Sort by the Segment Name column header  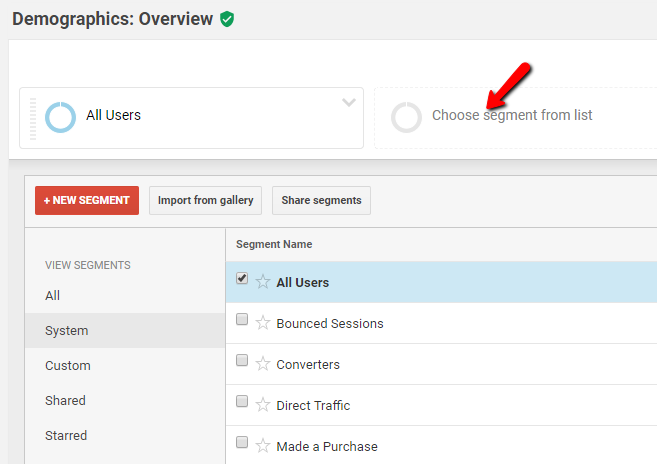pyautogui.click(x=274, y=244)
